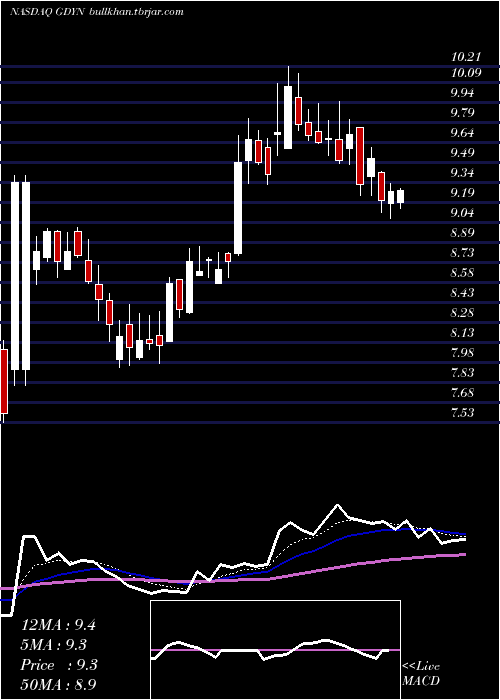The image size is (500, 700).
Task: Click the 8.28 price axis label
Action: point(462,312)
